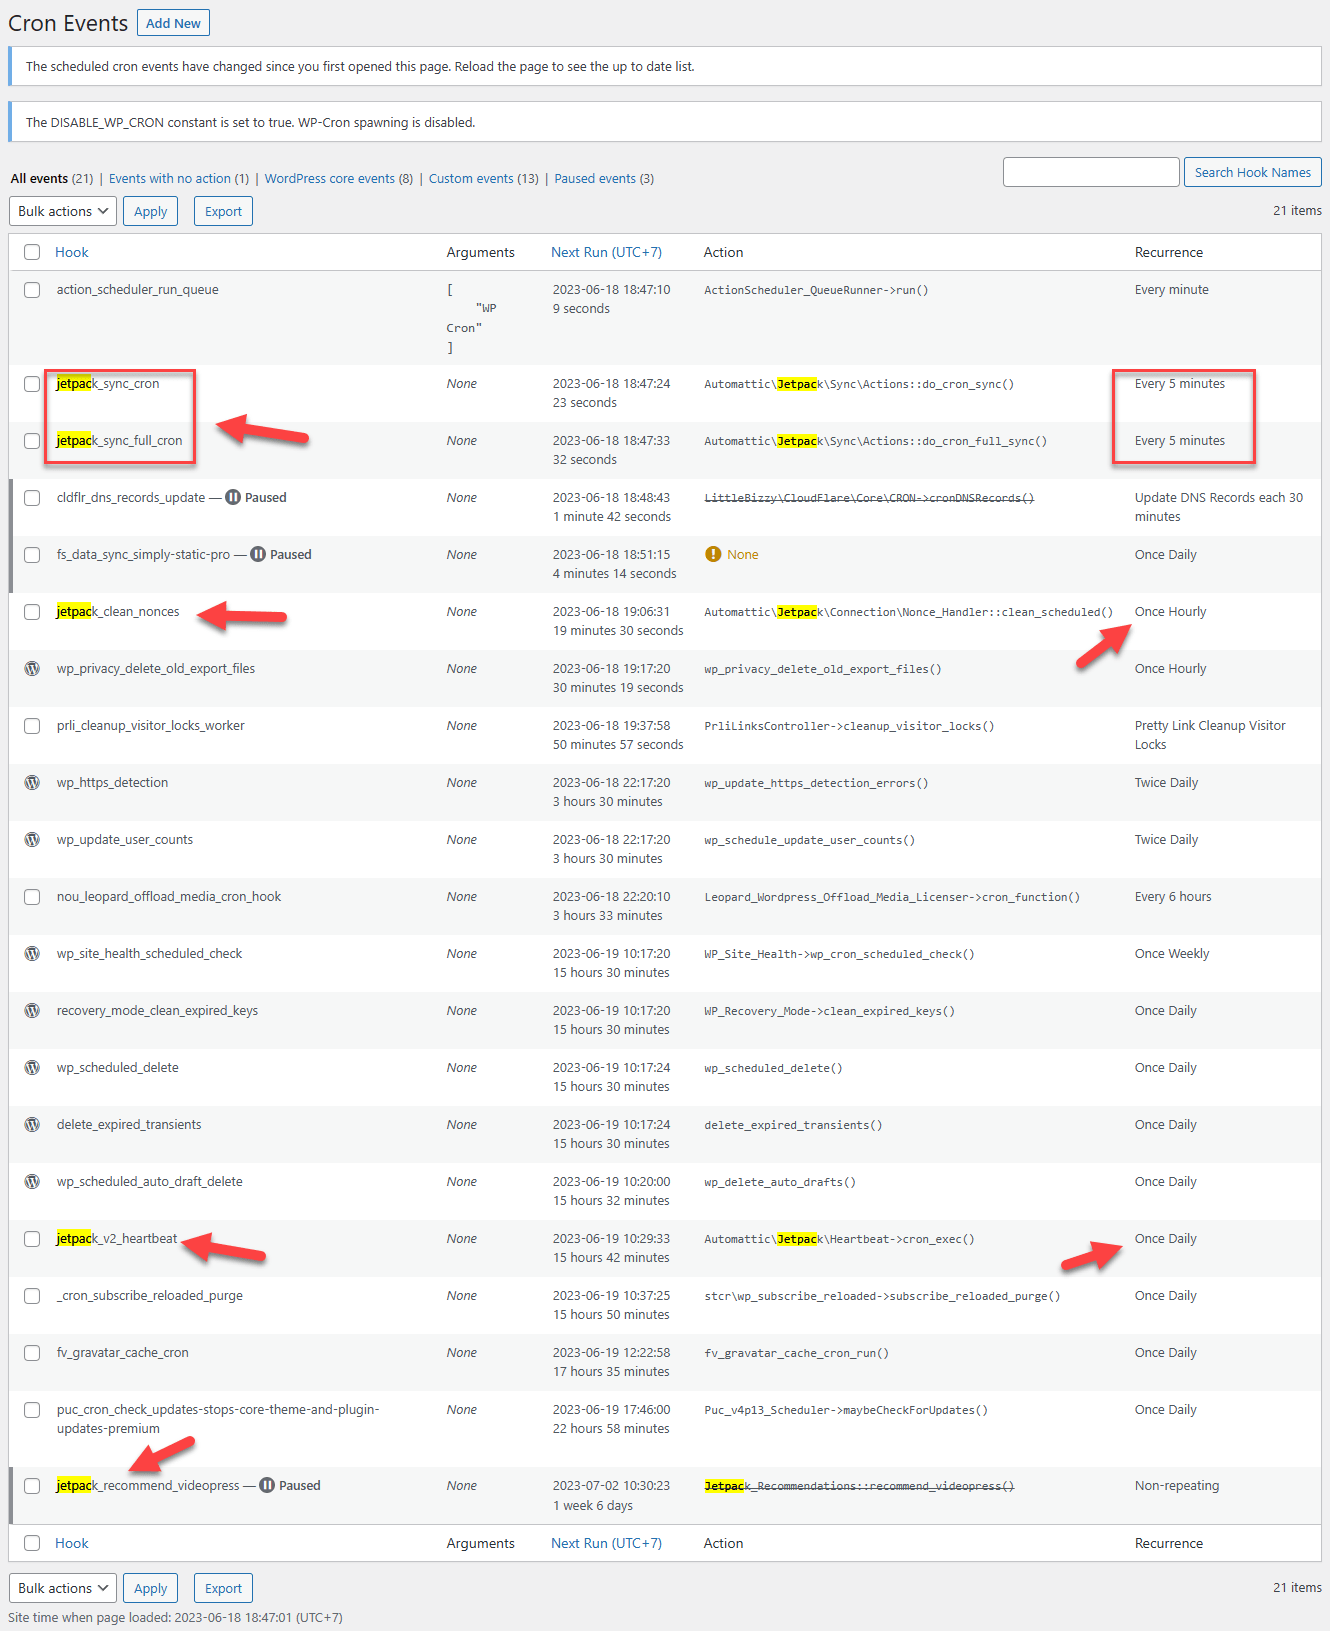Sort by Next Run (UTC+7) column header
This screenshot has width=1330, height=1631.
(606, 252)
